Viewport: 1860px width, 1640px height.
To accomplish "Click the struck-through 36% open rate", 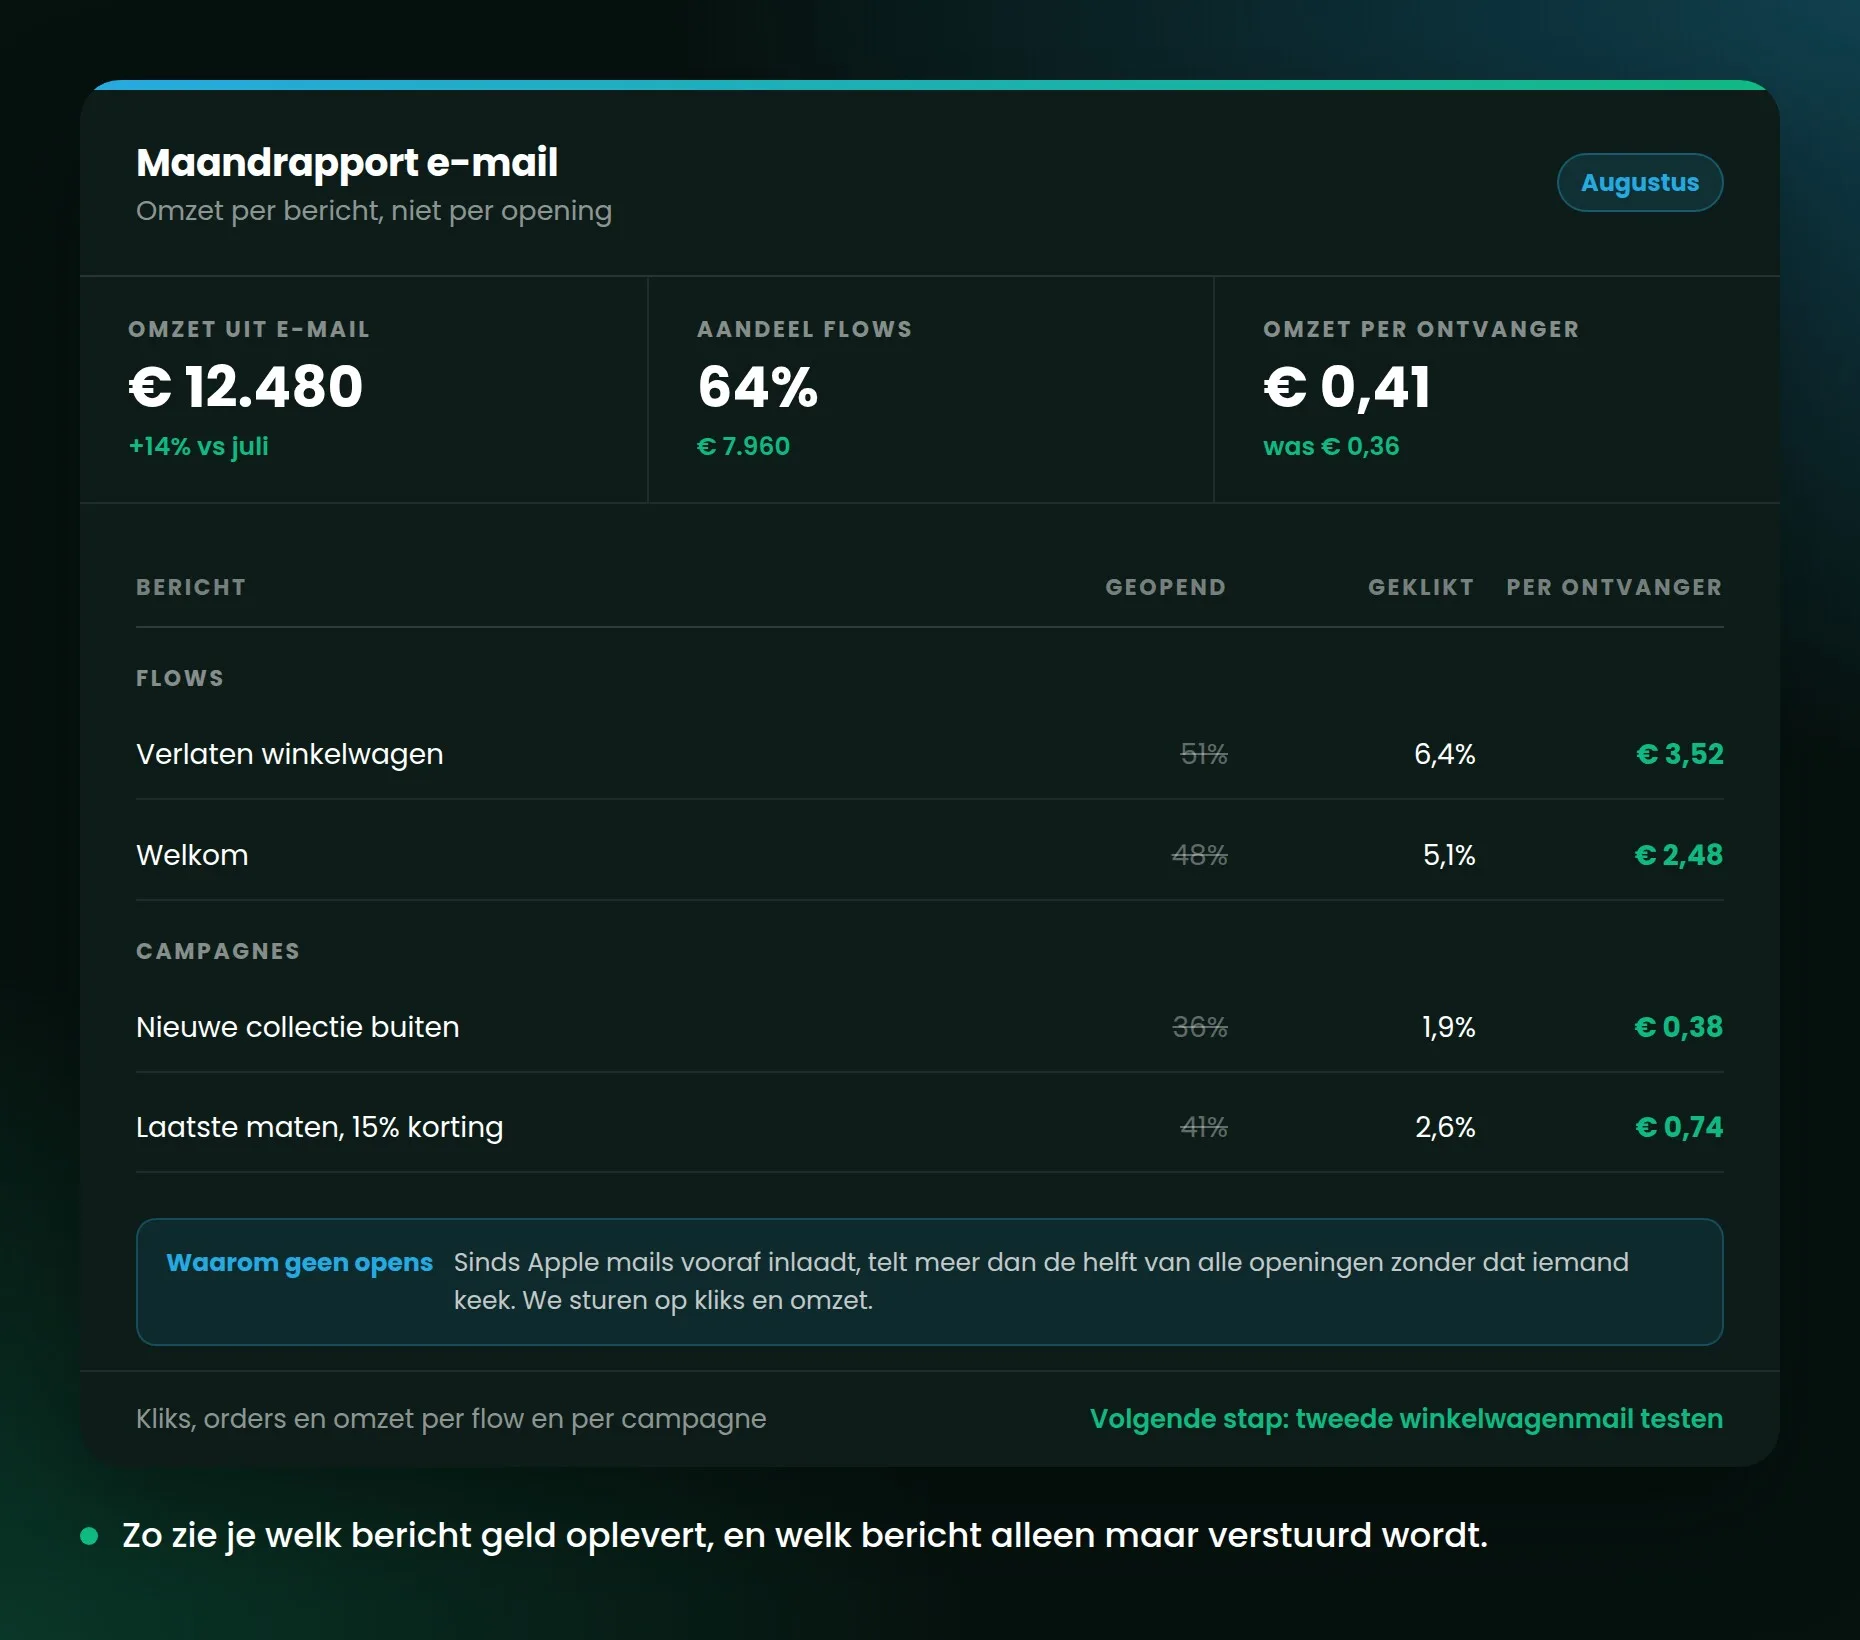I will (x=1200, y=1027).
